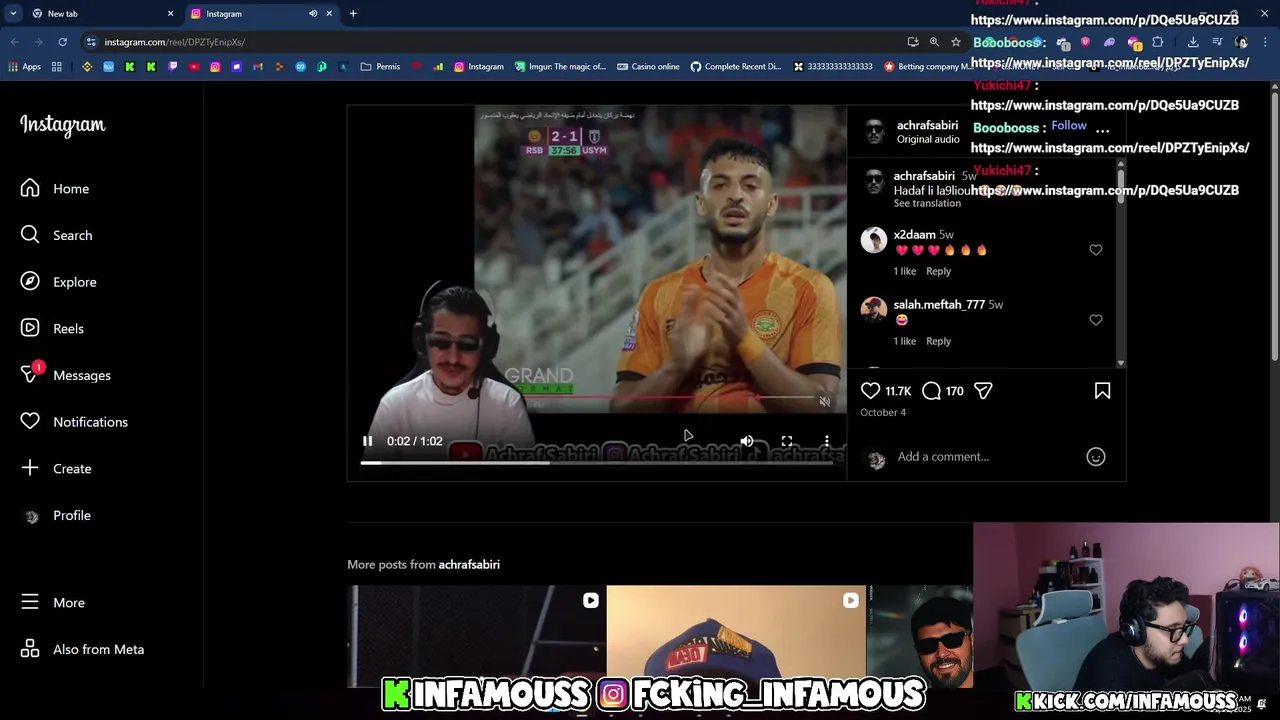
Task: Click achrafsabiri in More posts heading
Action: pyautogui.click(x=469, y=565)
